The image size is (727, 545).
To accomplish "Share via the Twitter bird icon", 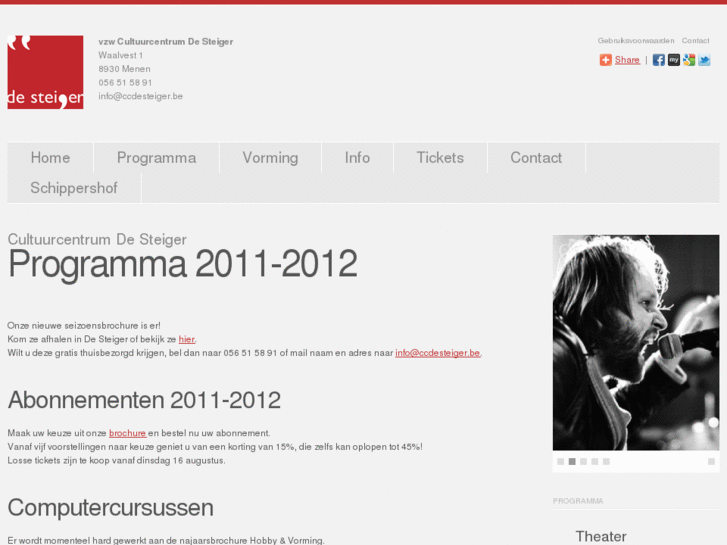I will click(704, 60).
